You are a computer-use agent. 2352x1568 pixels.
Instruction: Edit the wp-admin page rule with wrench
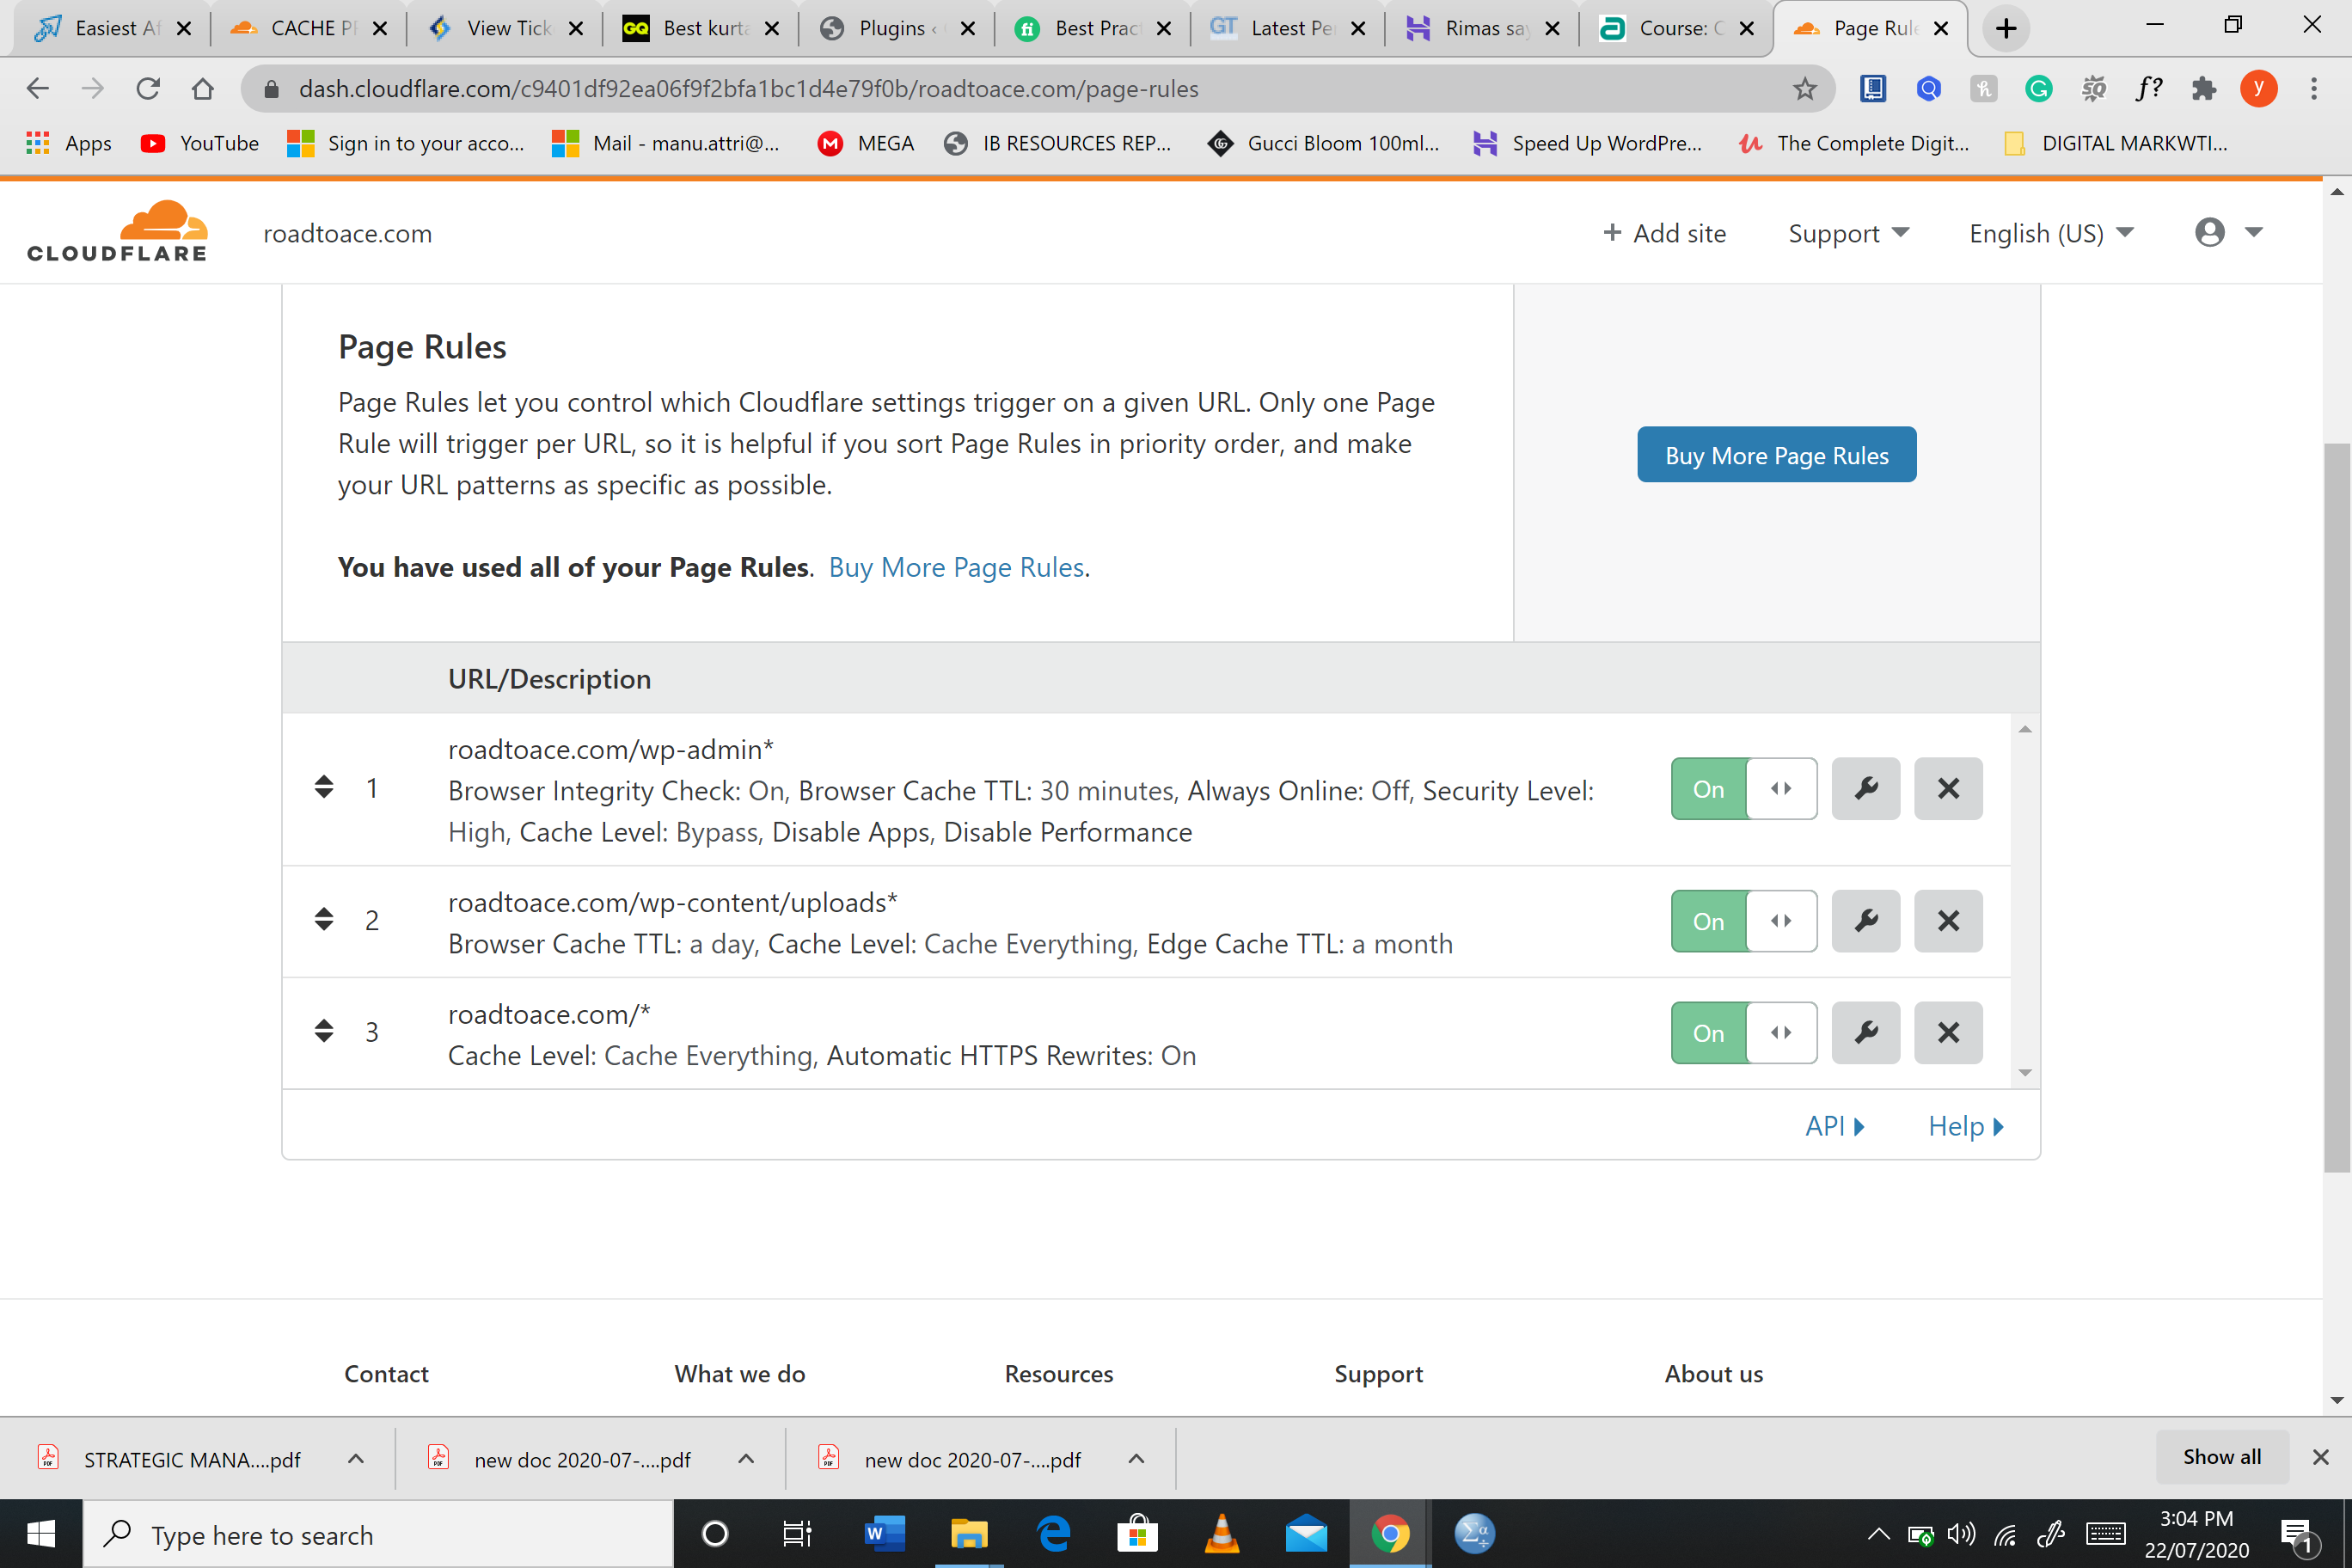coord(1865,788)
